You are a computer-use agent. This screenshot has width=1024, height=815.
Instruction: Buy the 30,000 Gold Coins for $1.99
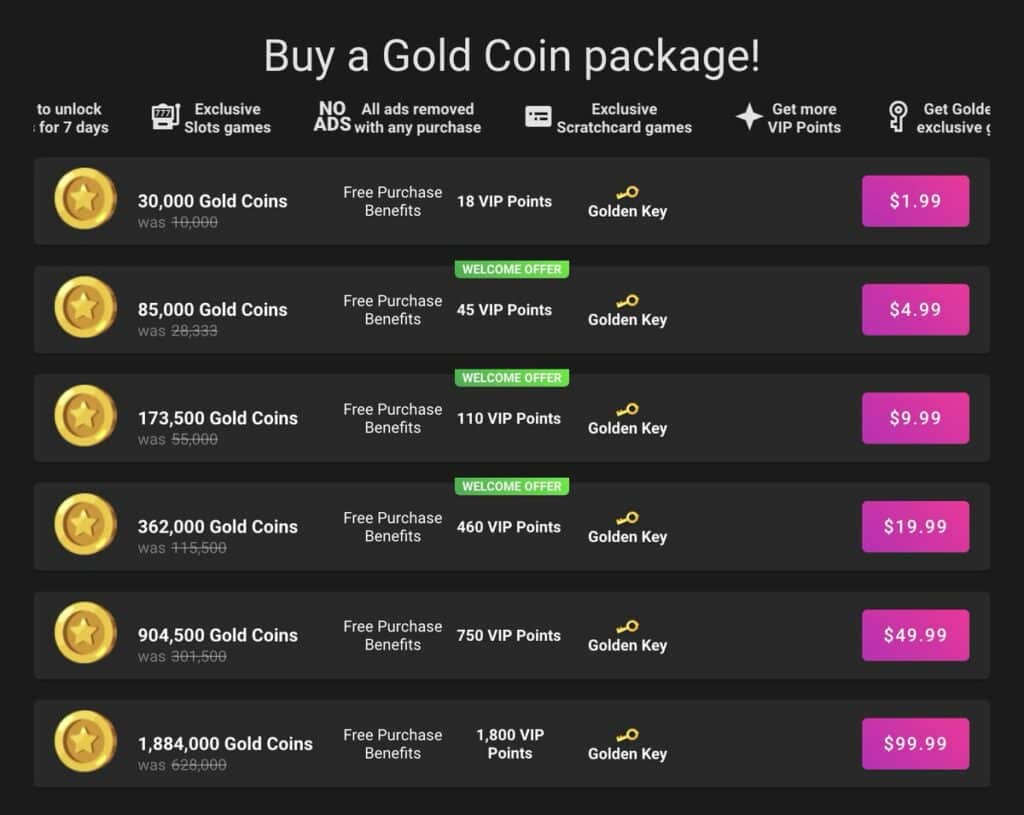point(915,201)
